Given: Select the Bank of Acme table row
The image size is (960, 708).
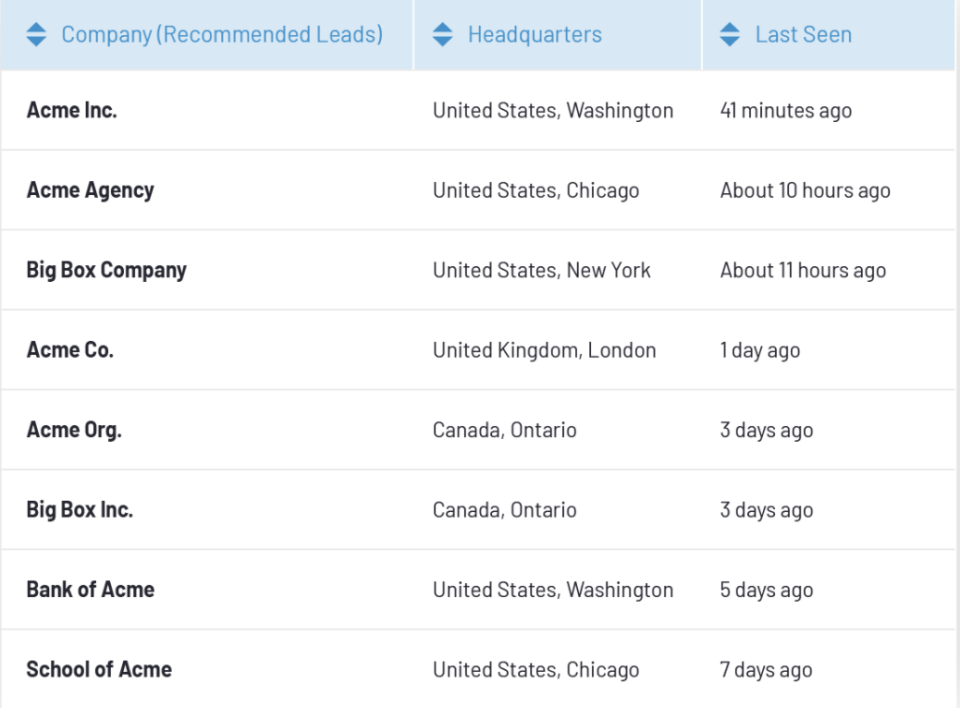Looking at the screenshot, I should click(480, 589).
